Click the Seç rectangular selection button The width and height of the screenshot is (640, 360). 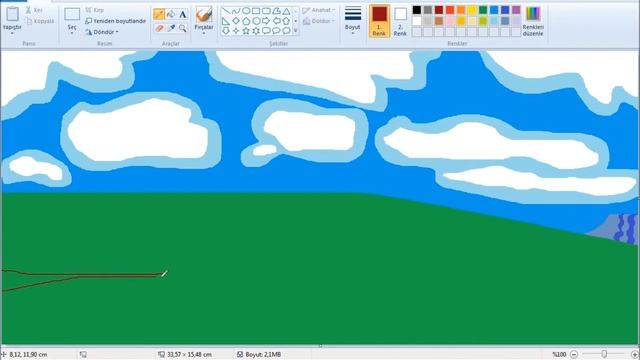[72, 14]
